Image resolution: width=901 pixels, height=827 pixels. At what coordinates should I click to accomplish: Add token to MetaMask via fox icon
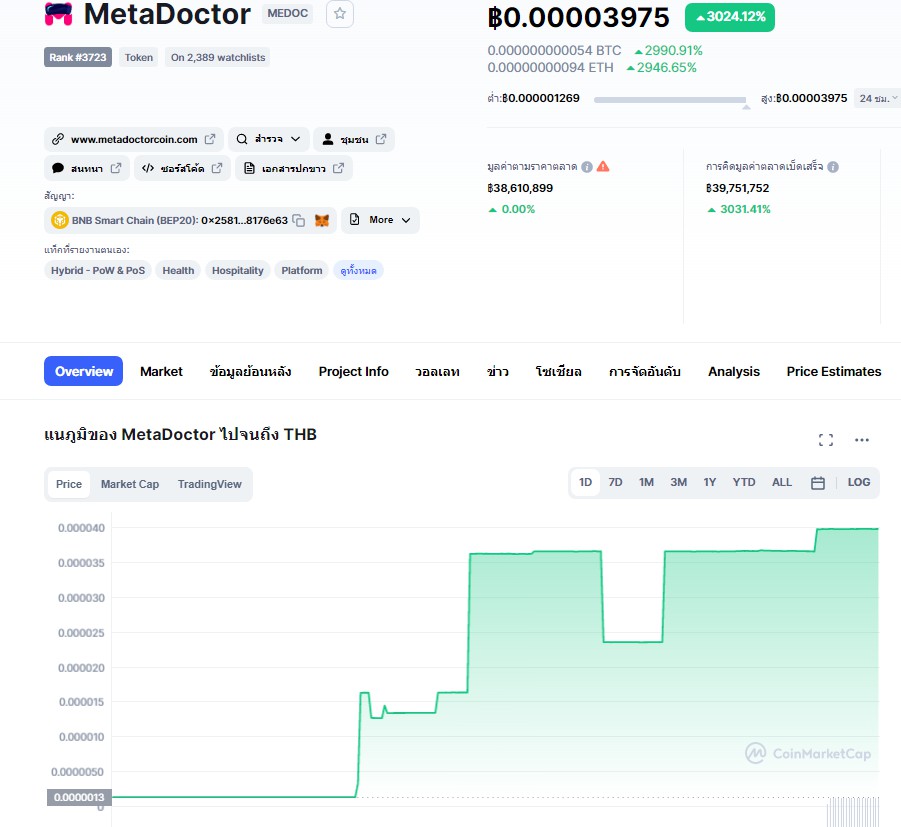tap(322, 220)
